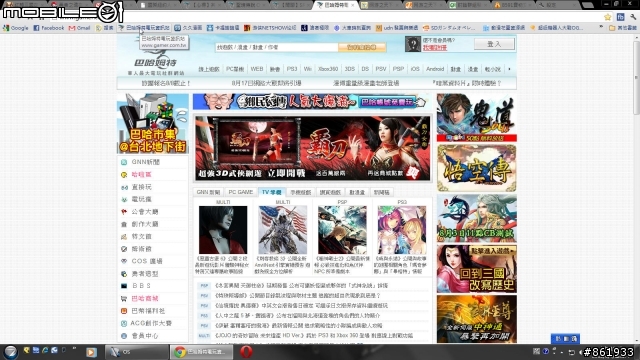Open Chrome's wrench settings menu

632,17
